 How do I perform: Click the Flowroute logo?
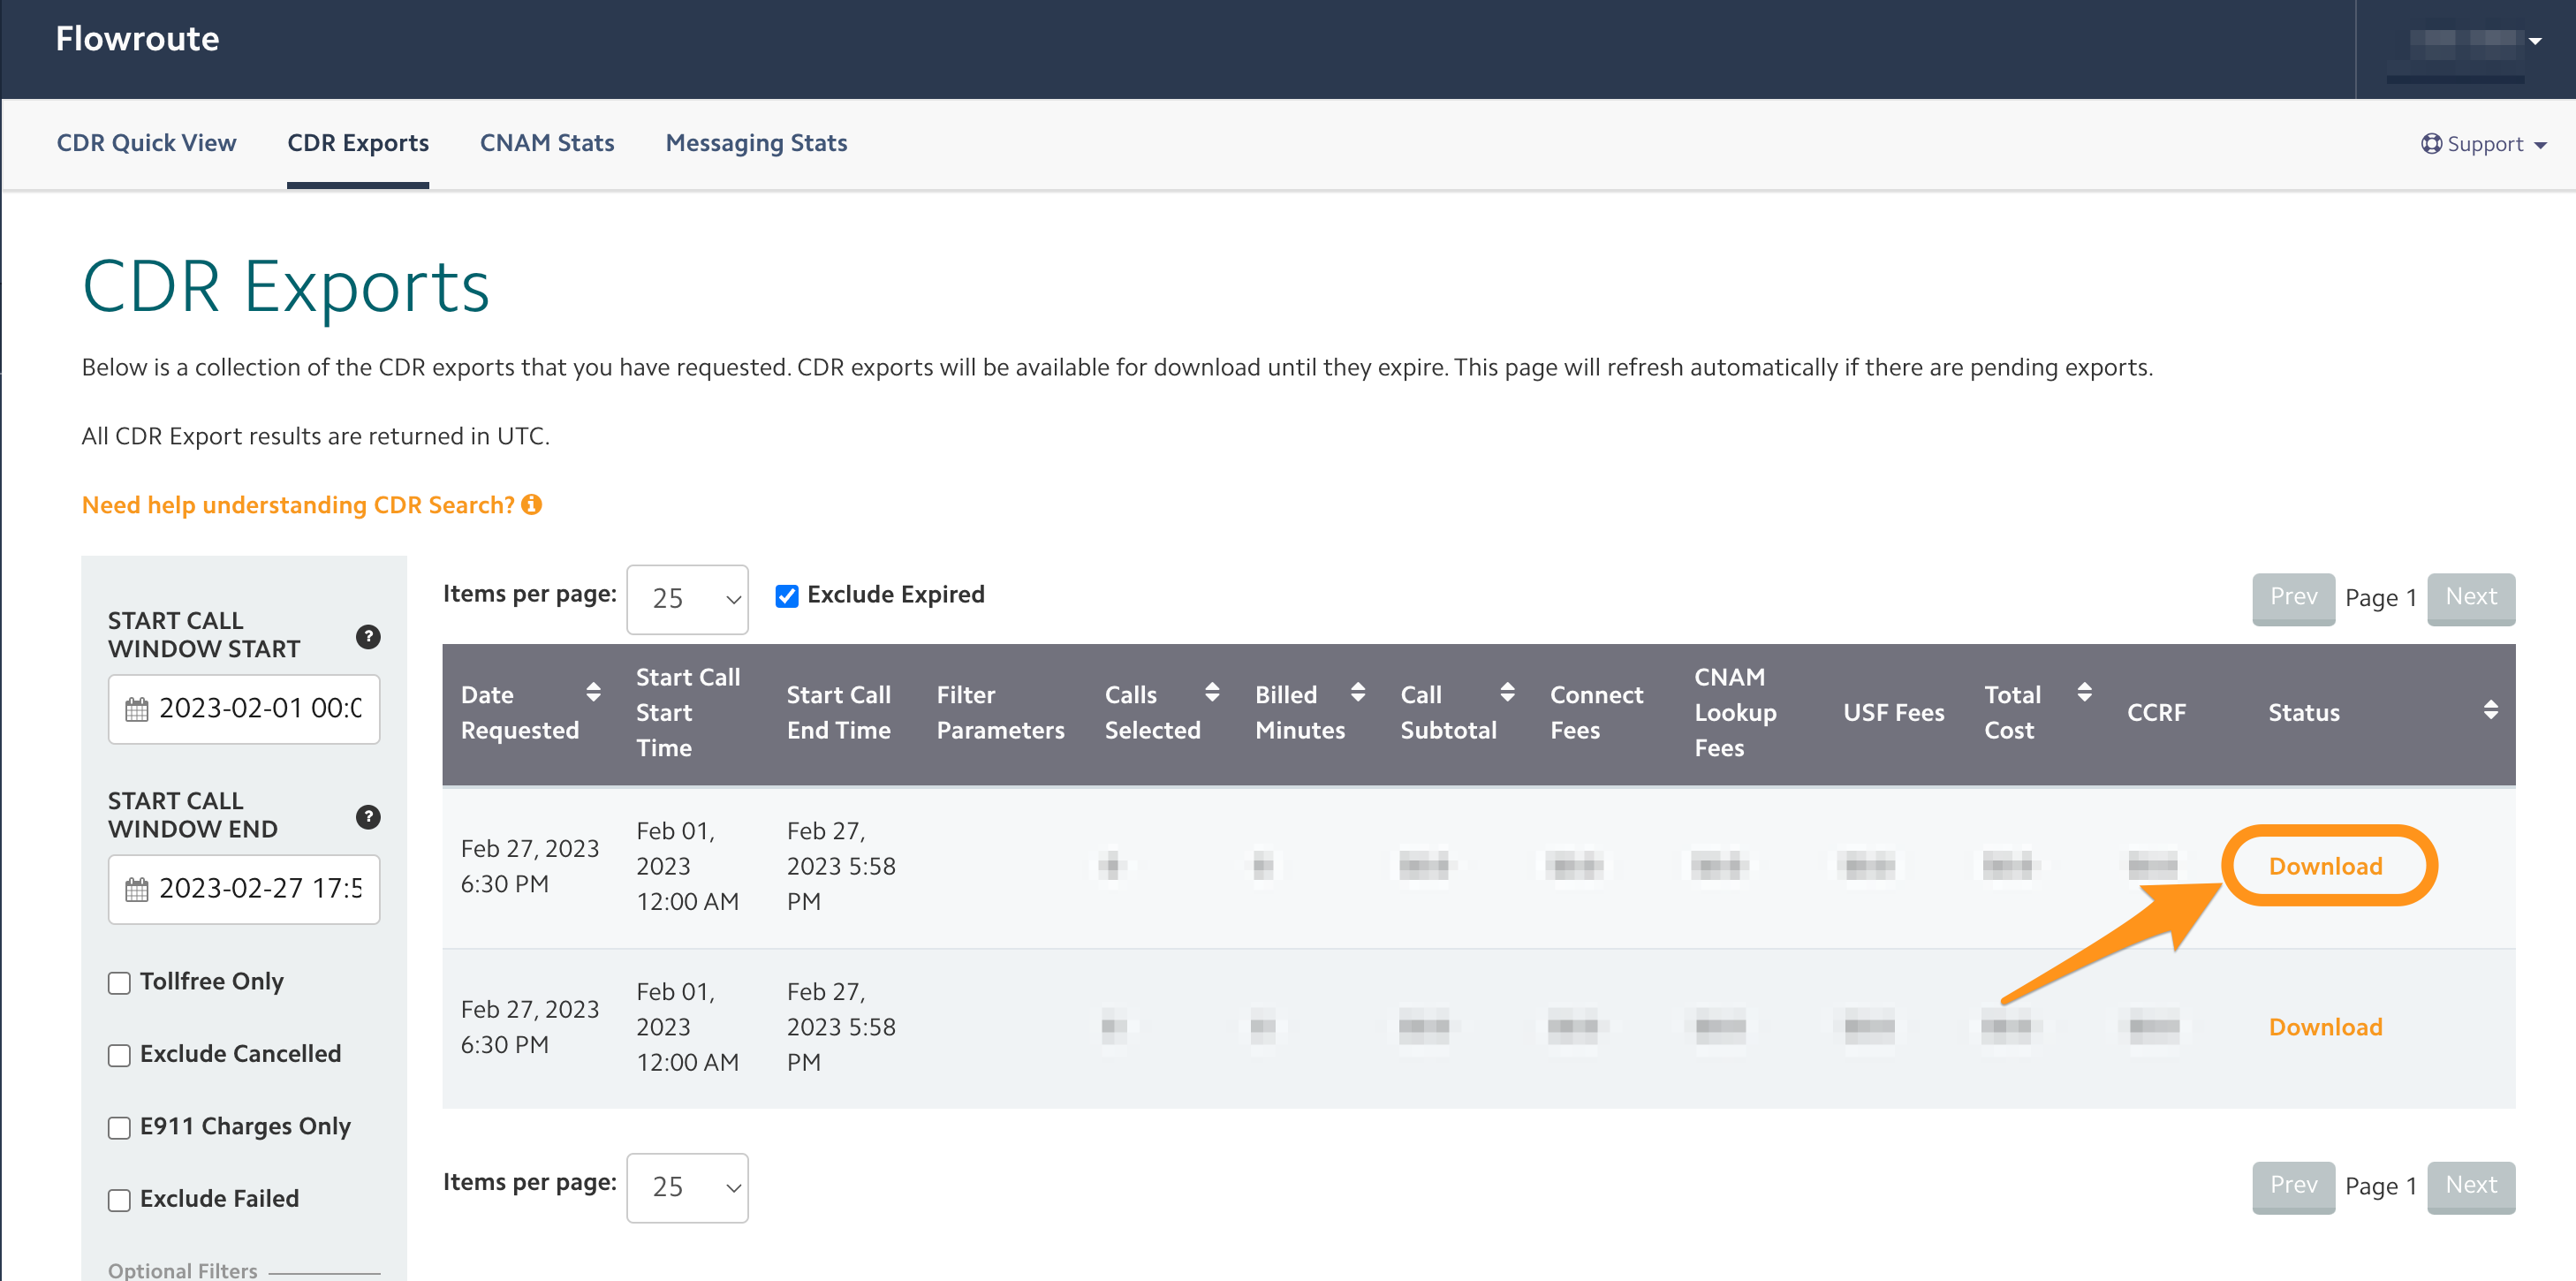coord(137,39)
